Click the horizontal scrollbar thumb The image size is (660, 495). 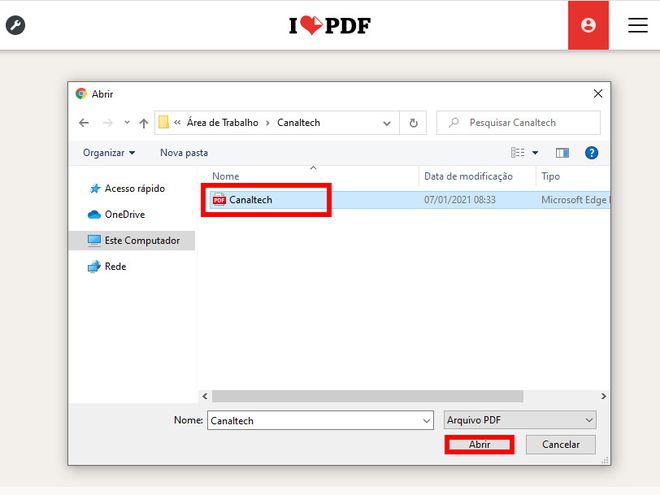click(x=367, y=396)
